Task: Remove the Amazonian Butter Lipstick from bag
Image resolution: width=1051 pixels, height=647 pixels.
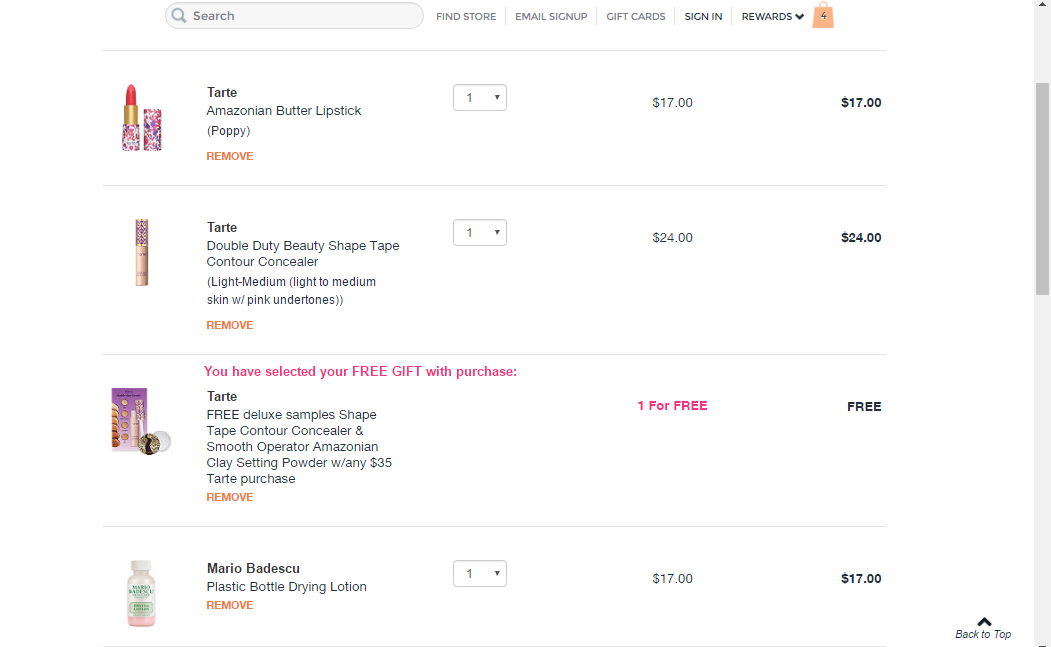Action: (230, 156)
